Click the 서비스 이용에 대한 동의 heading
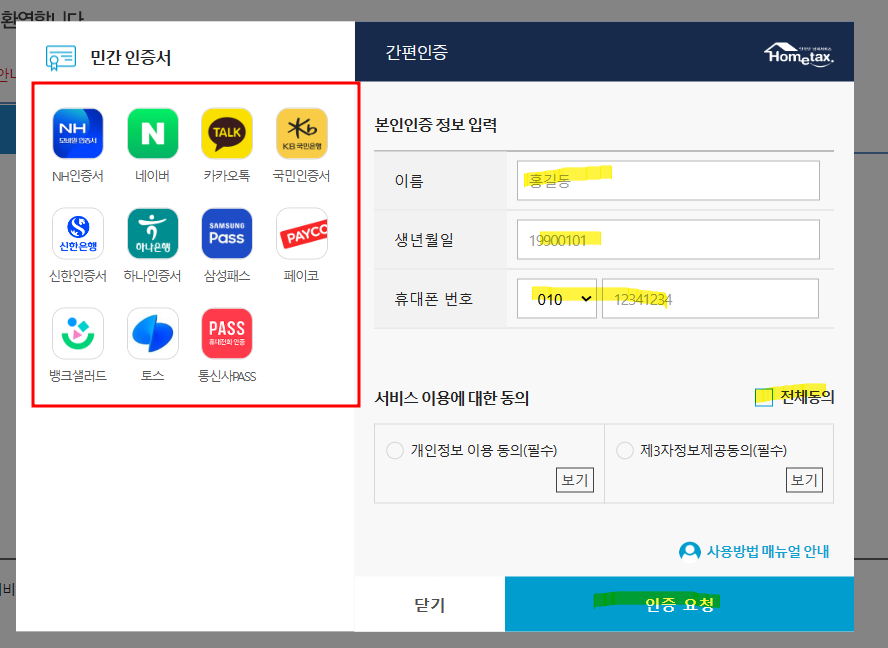 click(x=451, y=398)
